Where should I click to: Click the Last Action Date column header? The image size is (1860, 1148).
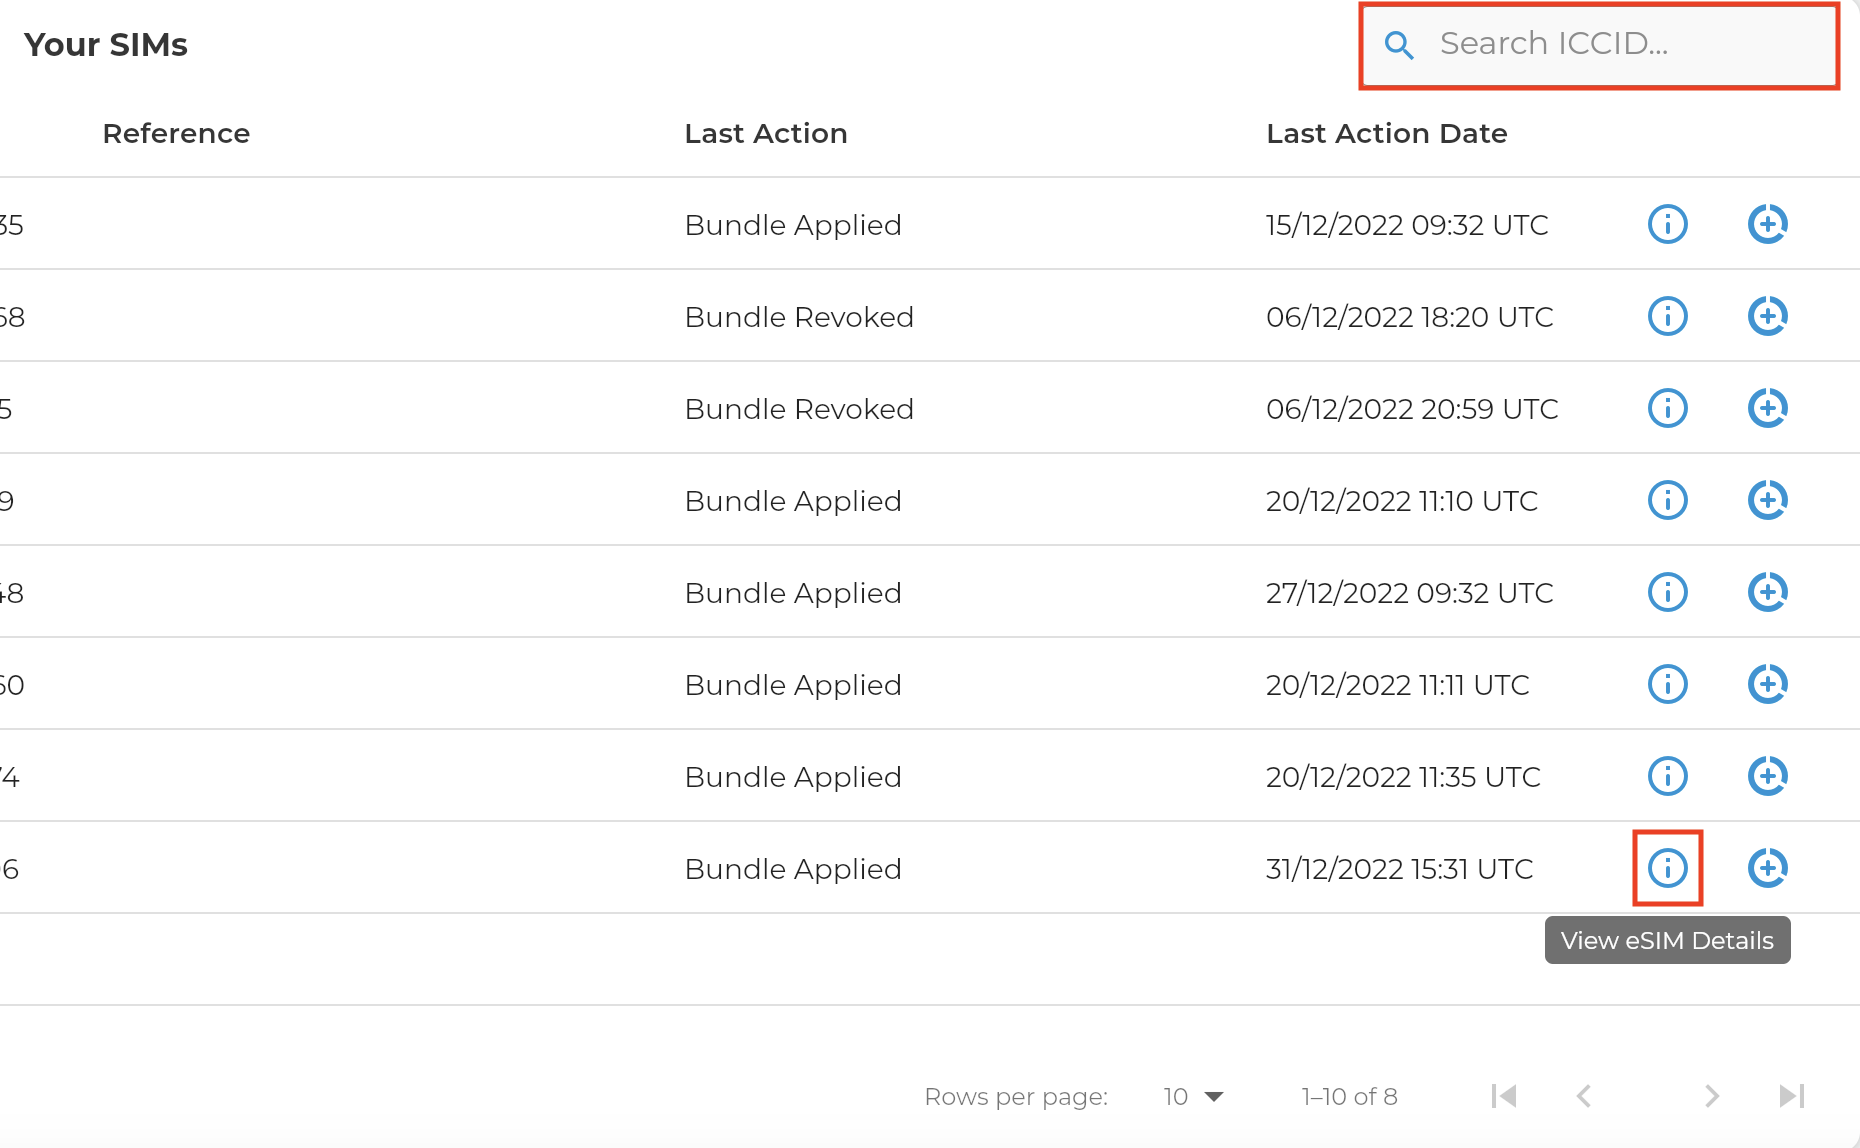(1387, 134)
